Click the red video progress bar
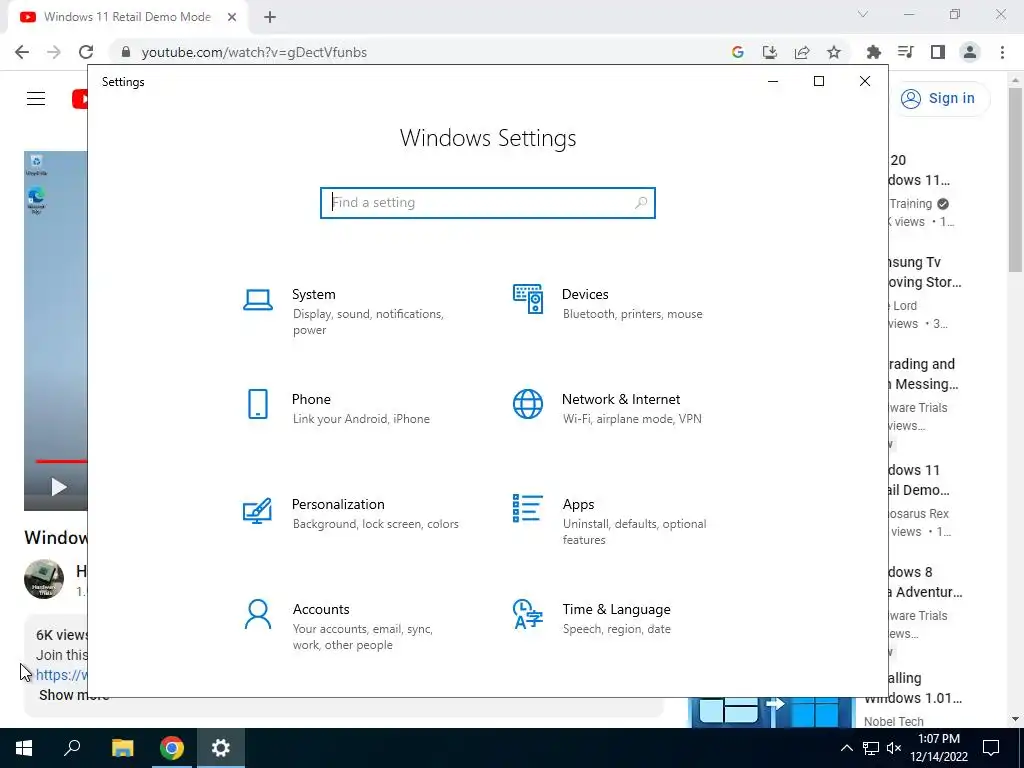1024x768 pixels. pyautogui.click(x=61, y=461)
